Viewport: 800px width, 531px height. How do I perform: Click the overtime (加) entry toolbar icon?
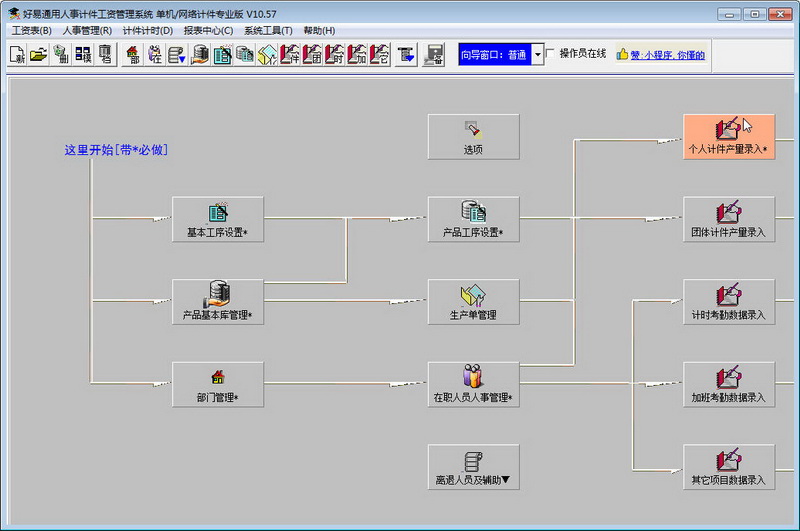click(357, 55)
